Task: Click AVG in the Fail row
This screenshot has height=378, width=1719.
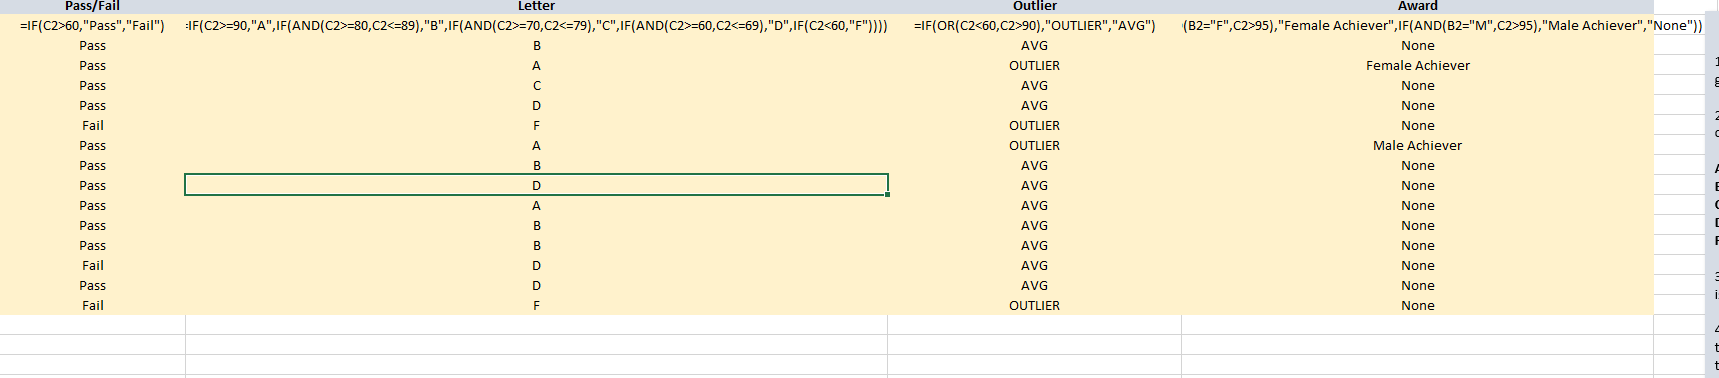Action: pyautogui.click(x=1034, y=265)
